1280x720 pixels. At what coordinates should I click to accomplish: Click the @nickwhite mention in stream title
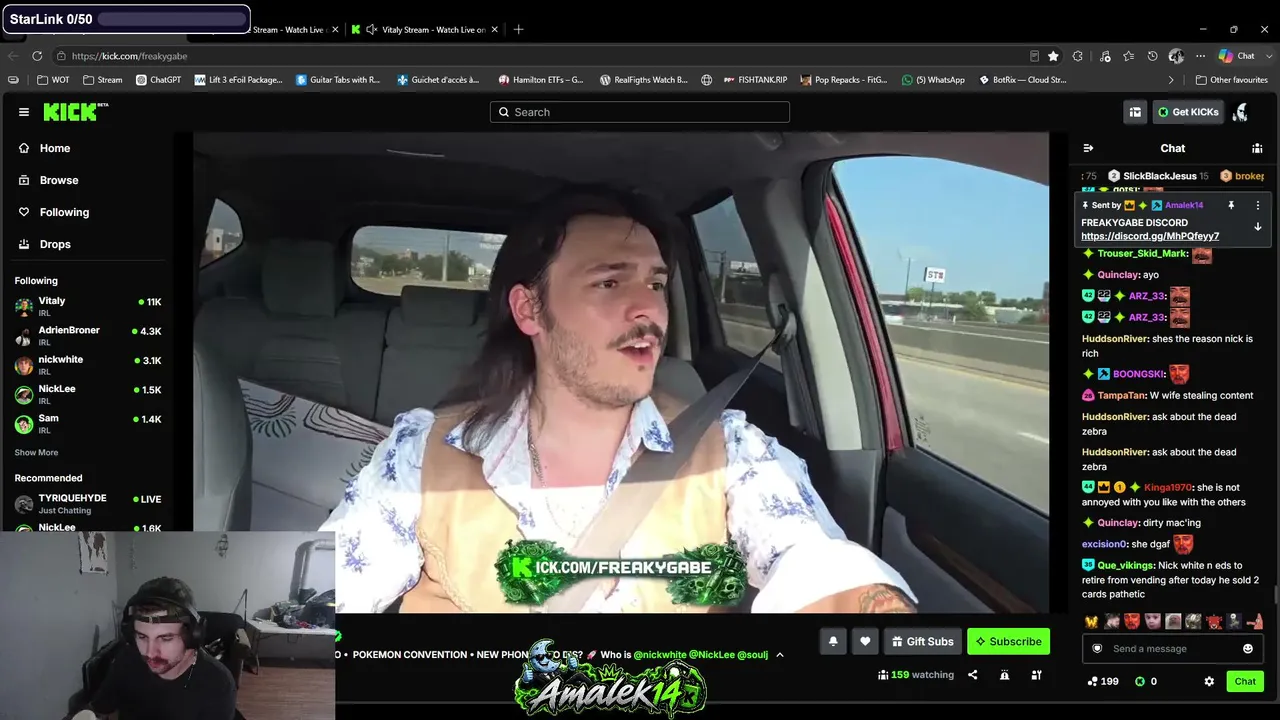click(660, 655)
